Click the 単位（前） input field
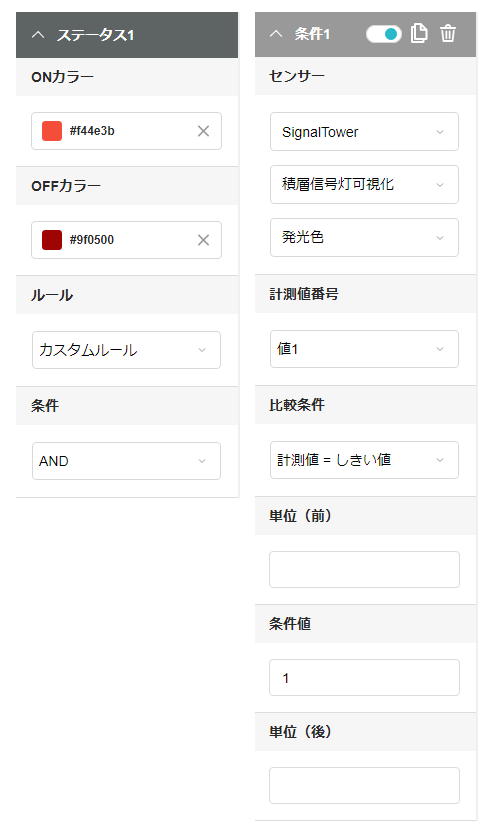Viewport: 504px width, 832px height. pos(364,569)
